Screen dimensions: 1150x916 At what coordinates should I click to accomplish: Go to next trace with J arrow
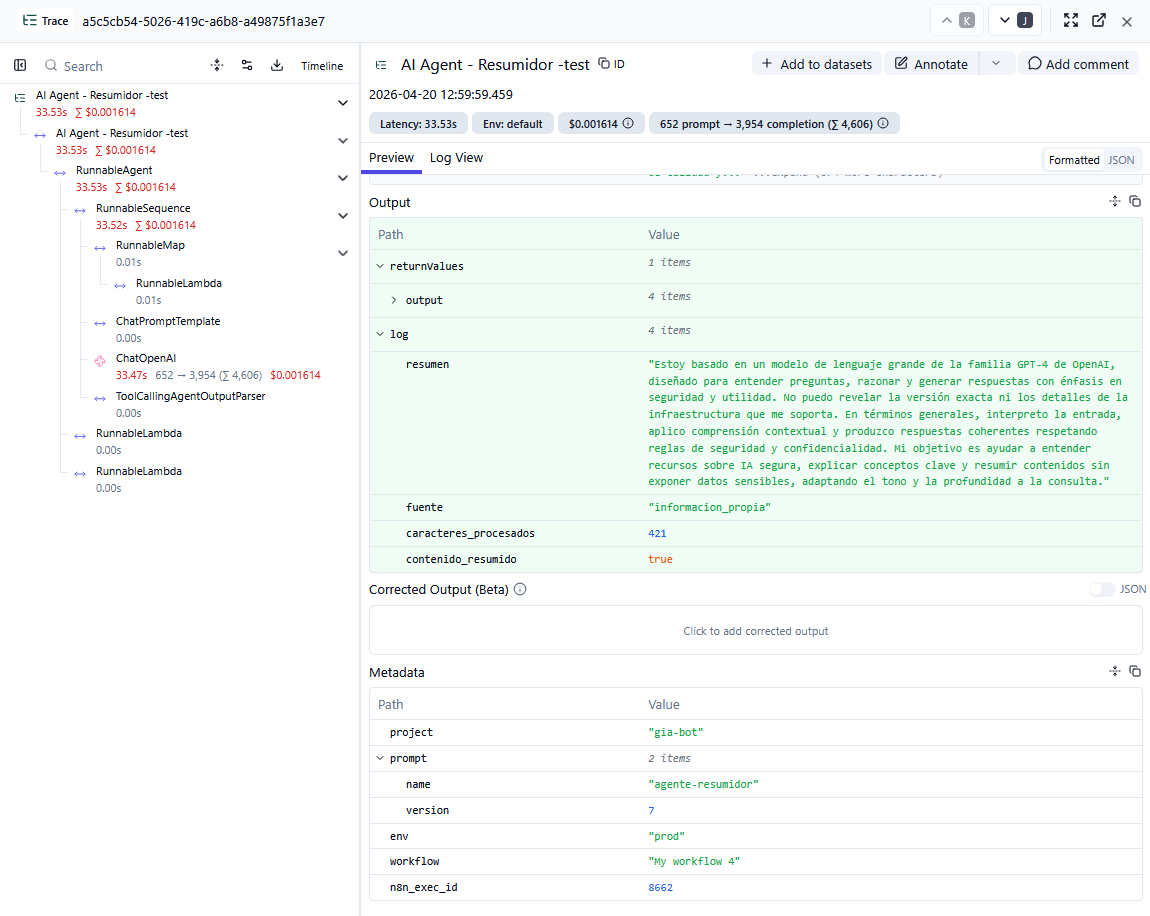[x=1015, y=21]
